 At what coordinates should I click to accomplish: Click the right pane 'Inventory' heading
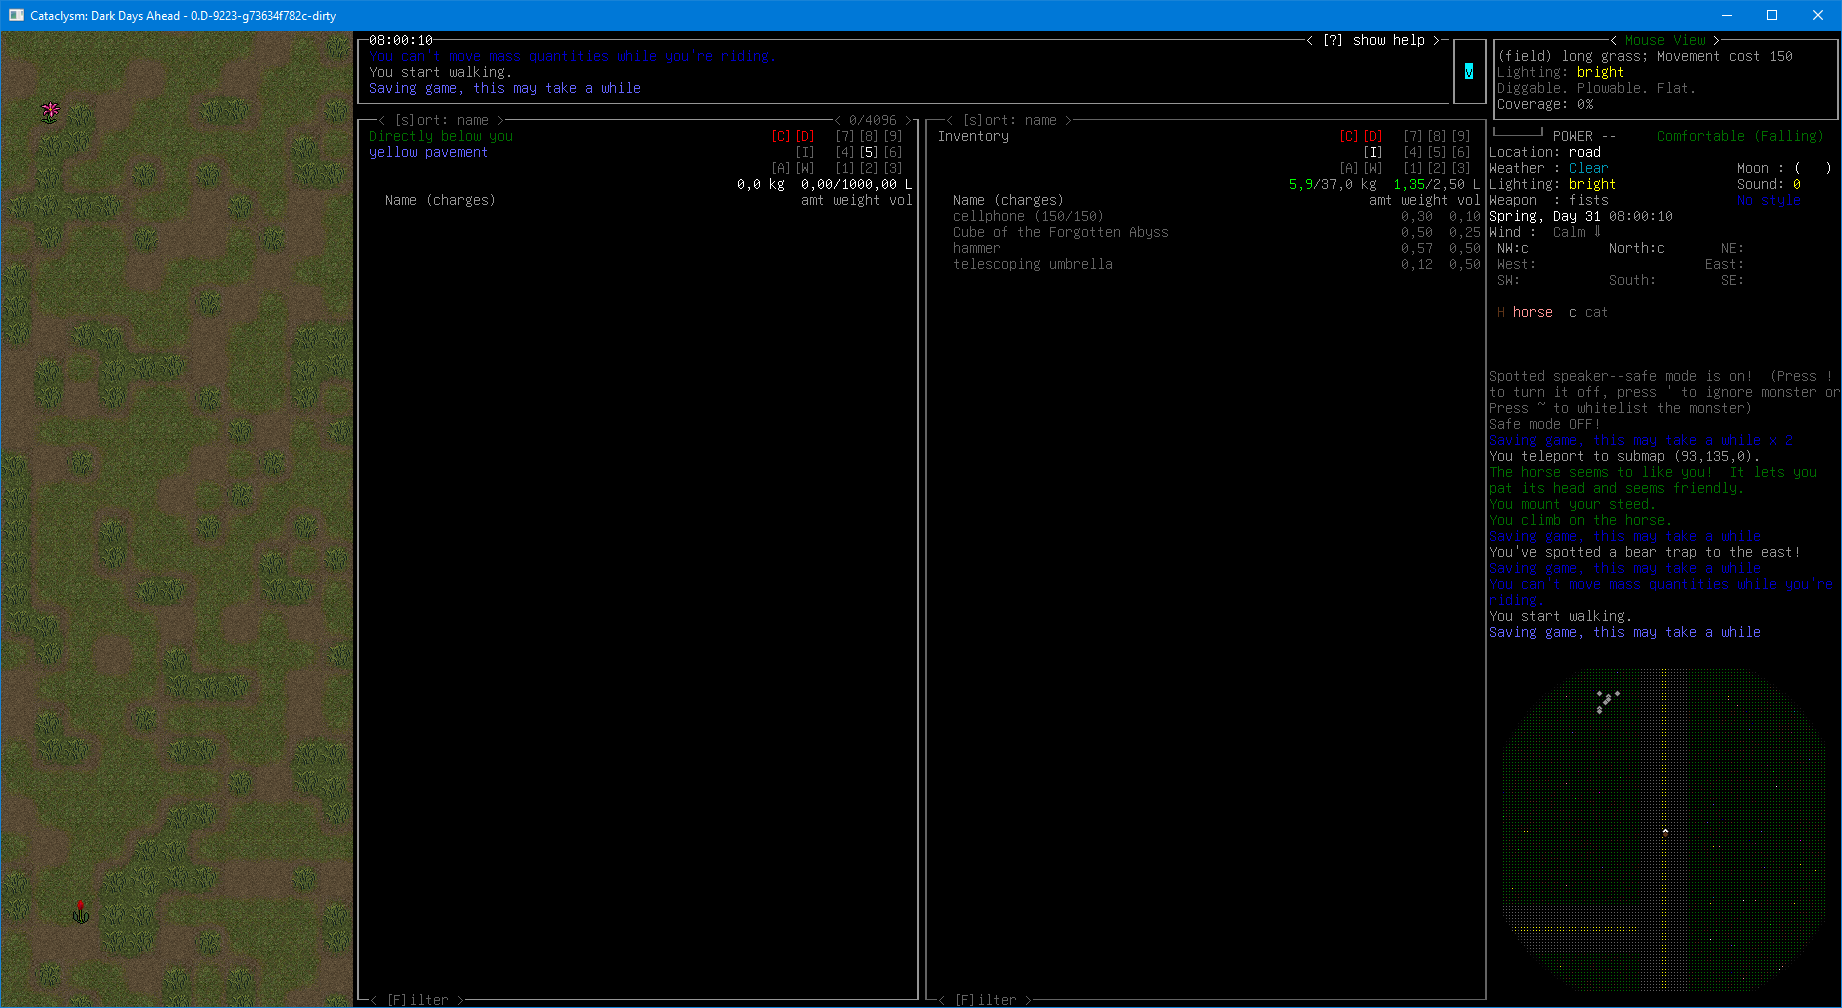[973, 136]
